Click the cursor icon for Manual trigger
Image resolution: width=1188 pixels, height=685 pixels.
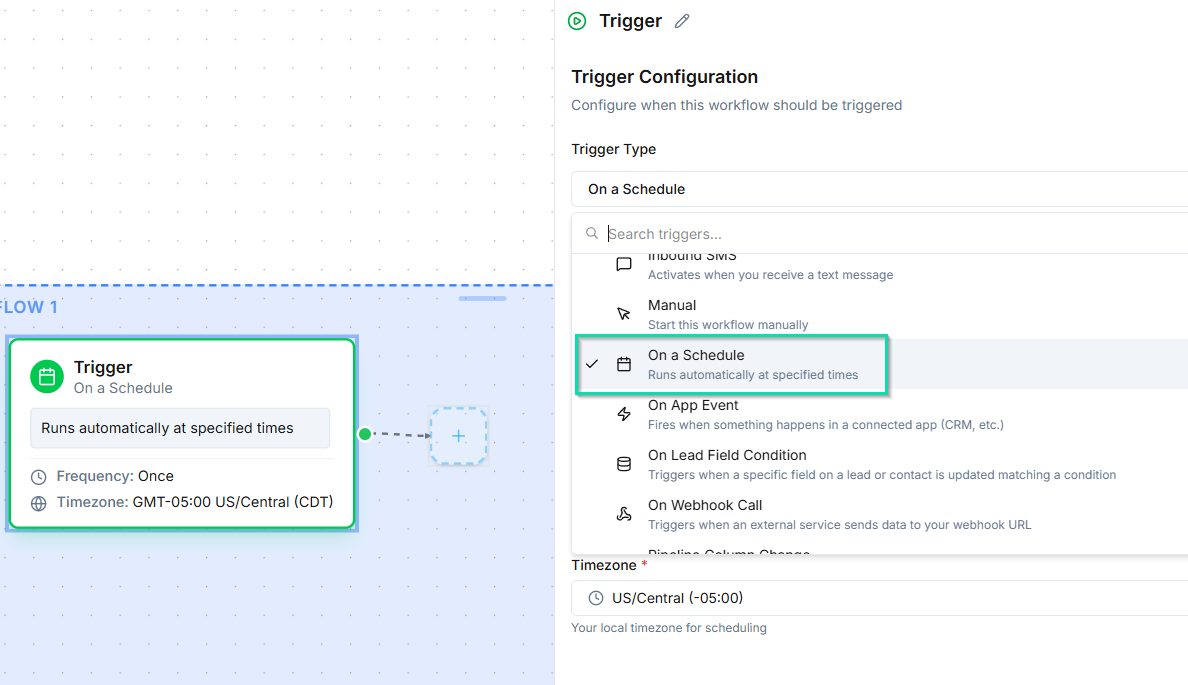624,314
